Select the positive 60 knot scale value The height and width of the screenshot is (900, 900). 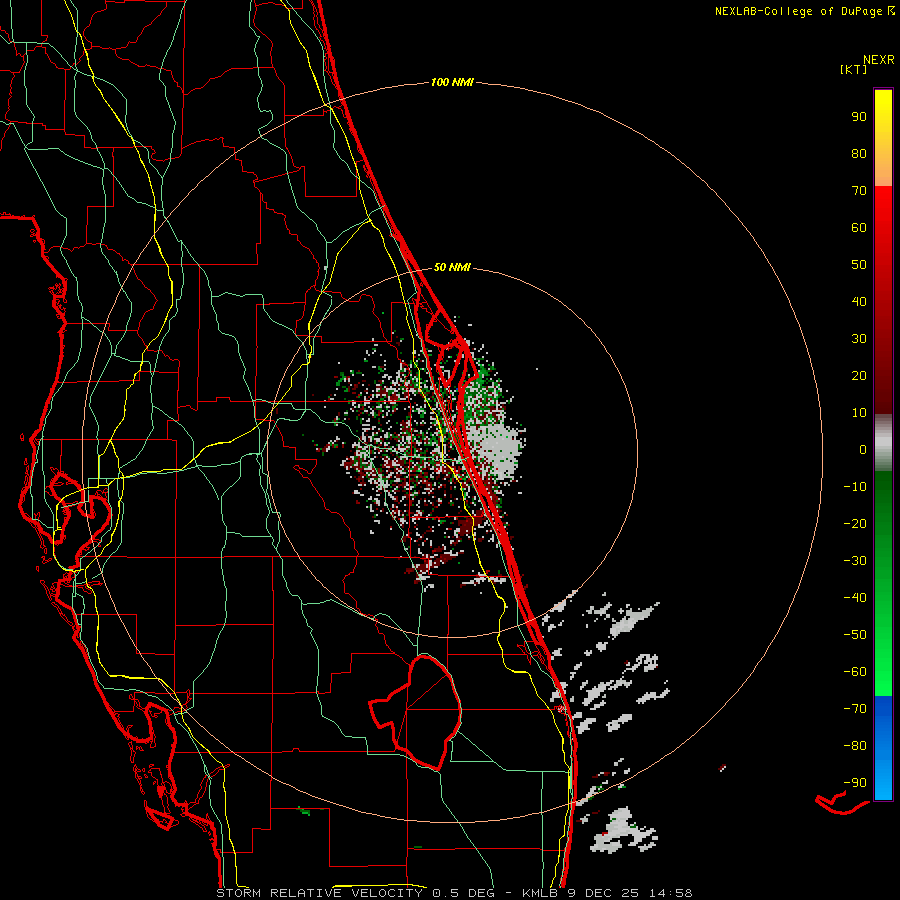(x=859, y=228)
